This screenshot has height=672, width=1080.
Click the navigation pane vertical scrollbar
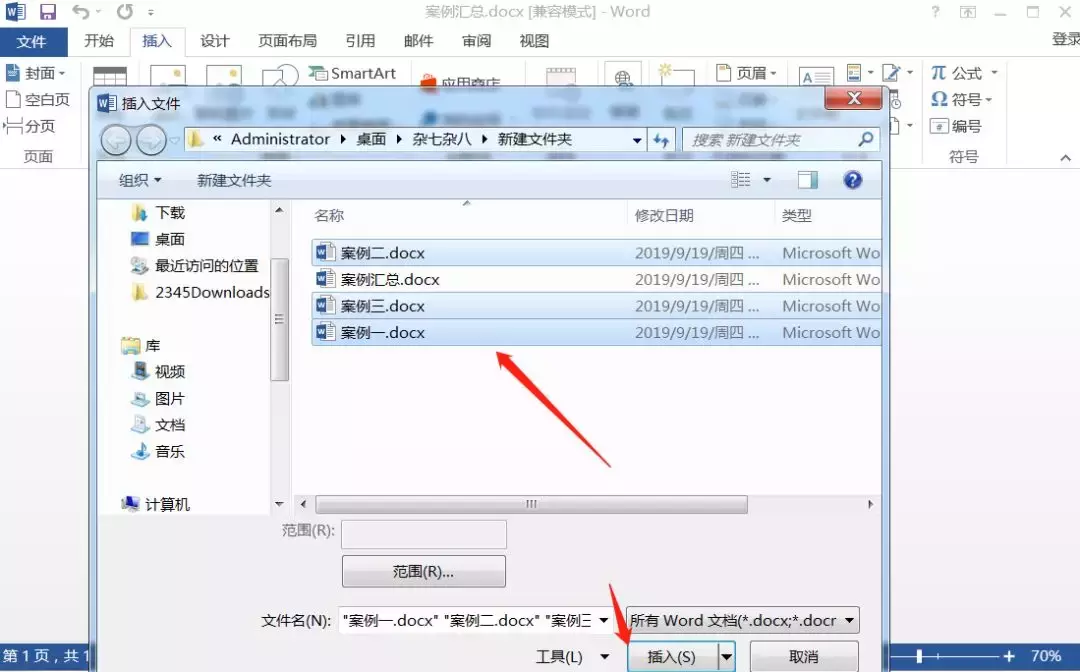click(x=279, y=319)
